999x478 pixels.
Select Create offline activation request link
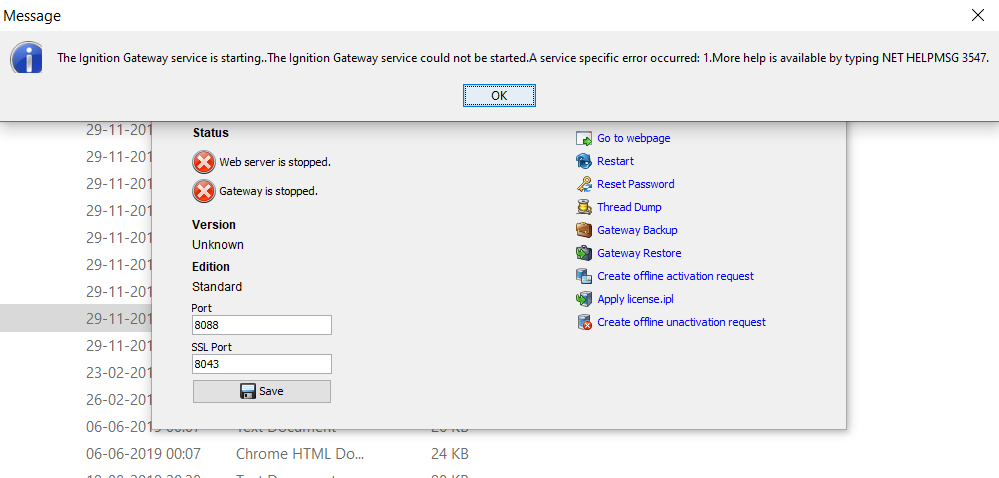point(675,276)
